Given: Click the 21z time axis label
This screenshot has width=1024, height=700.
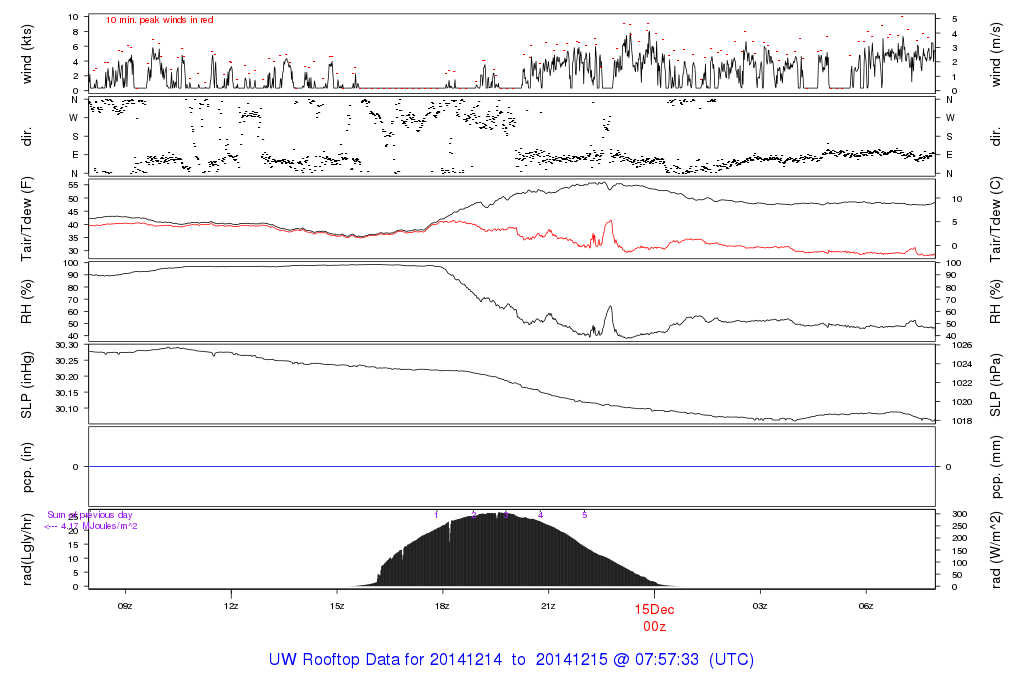Looking at the screenshot, I should point(548,605).
